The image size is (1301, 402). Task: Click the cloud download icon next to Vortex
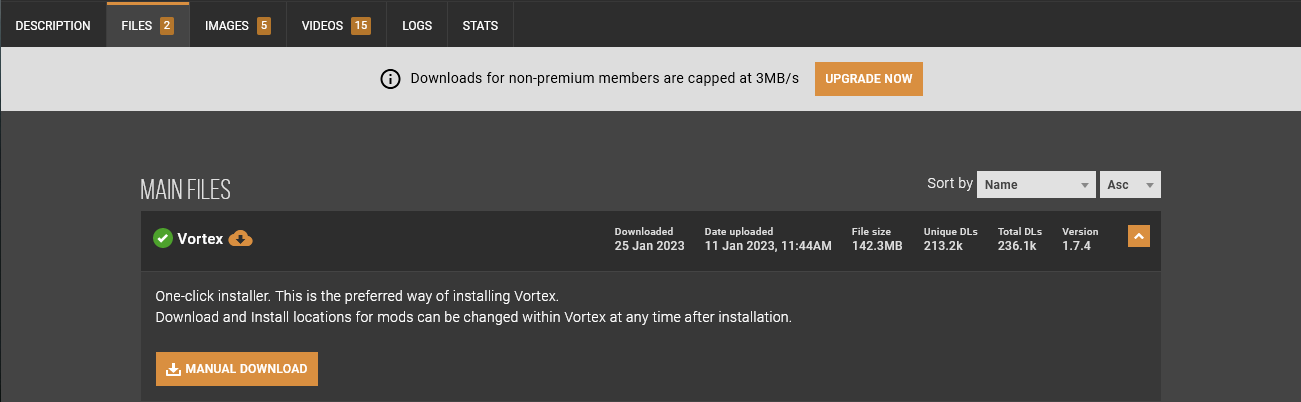coord(241,238)
